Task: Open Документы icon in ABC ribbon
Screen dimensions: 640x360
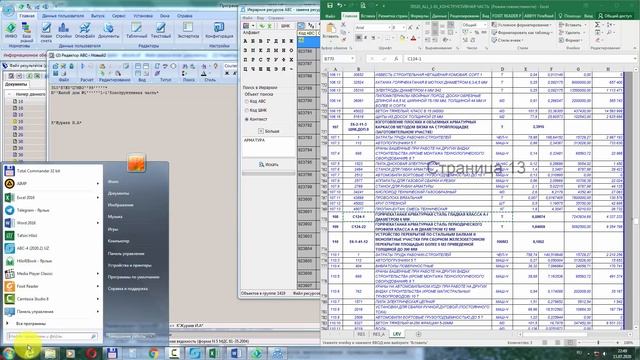Action: point(109,31)
